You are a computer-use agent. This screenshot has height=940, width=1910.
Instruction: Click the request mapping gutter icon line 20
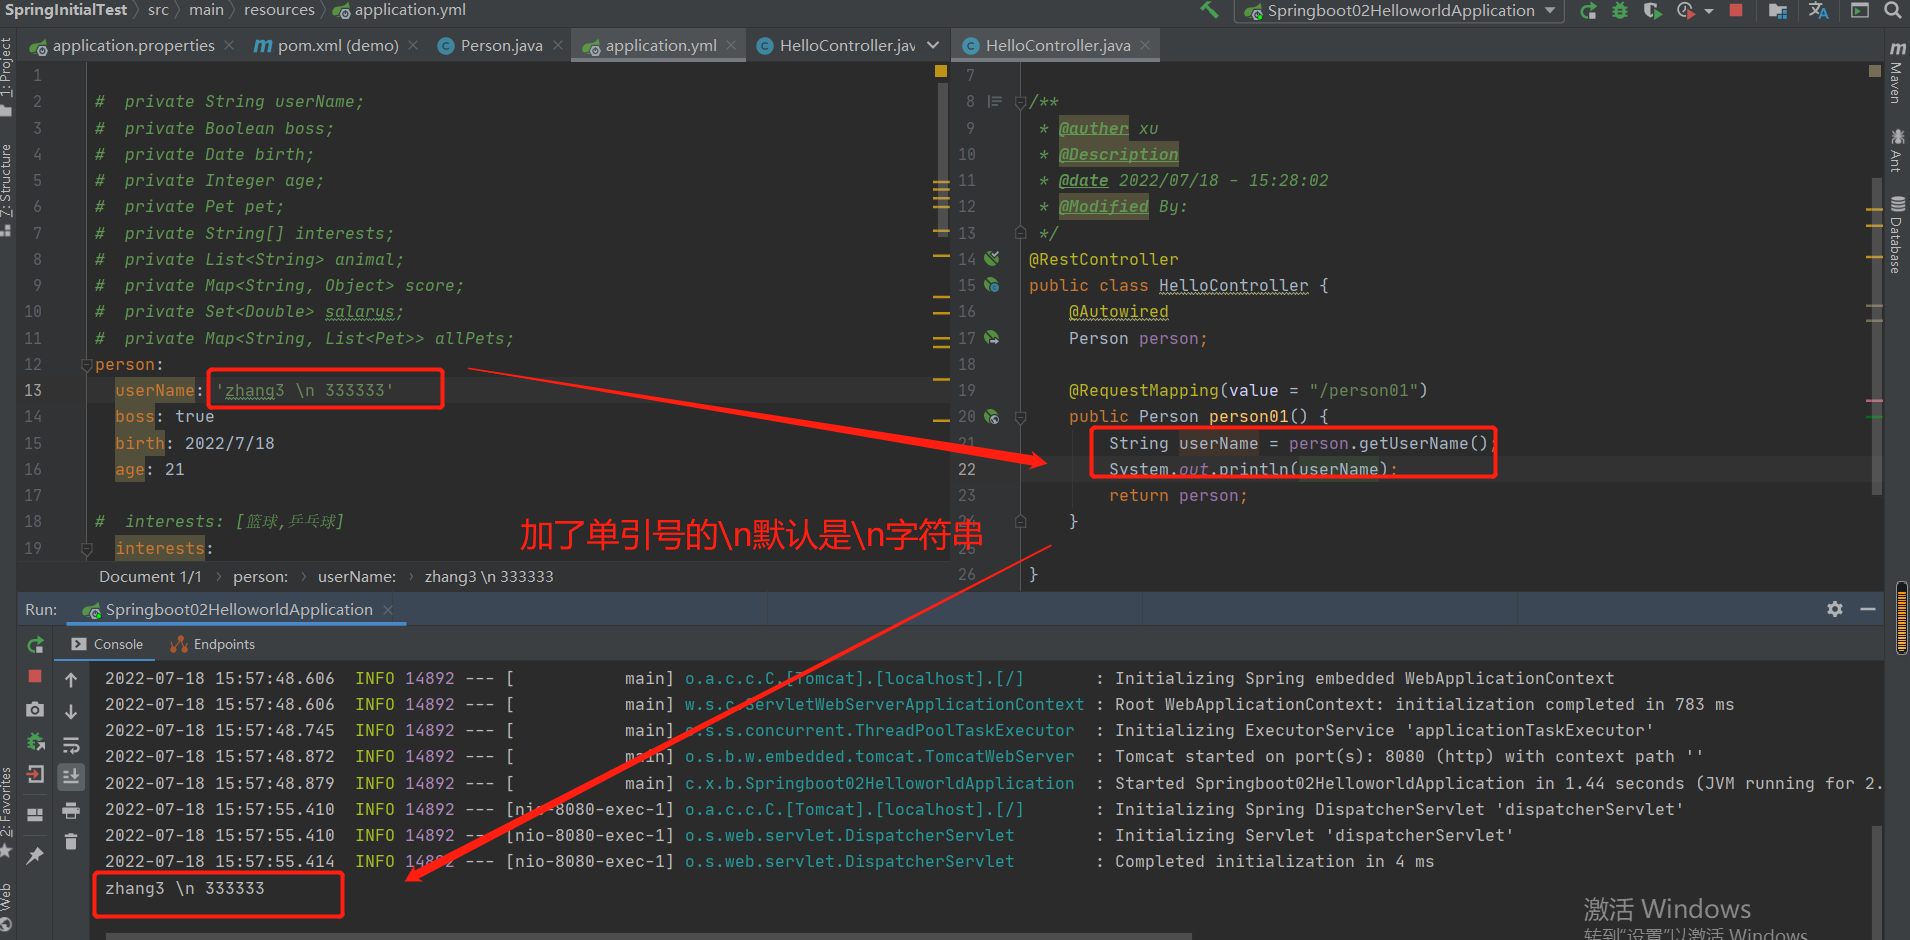992,416
